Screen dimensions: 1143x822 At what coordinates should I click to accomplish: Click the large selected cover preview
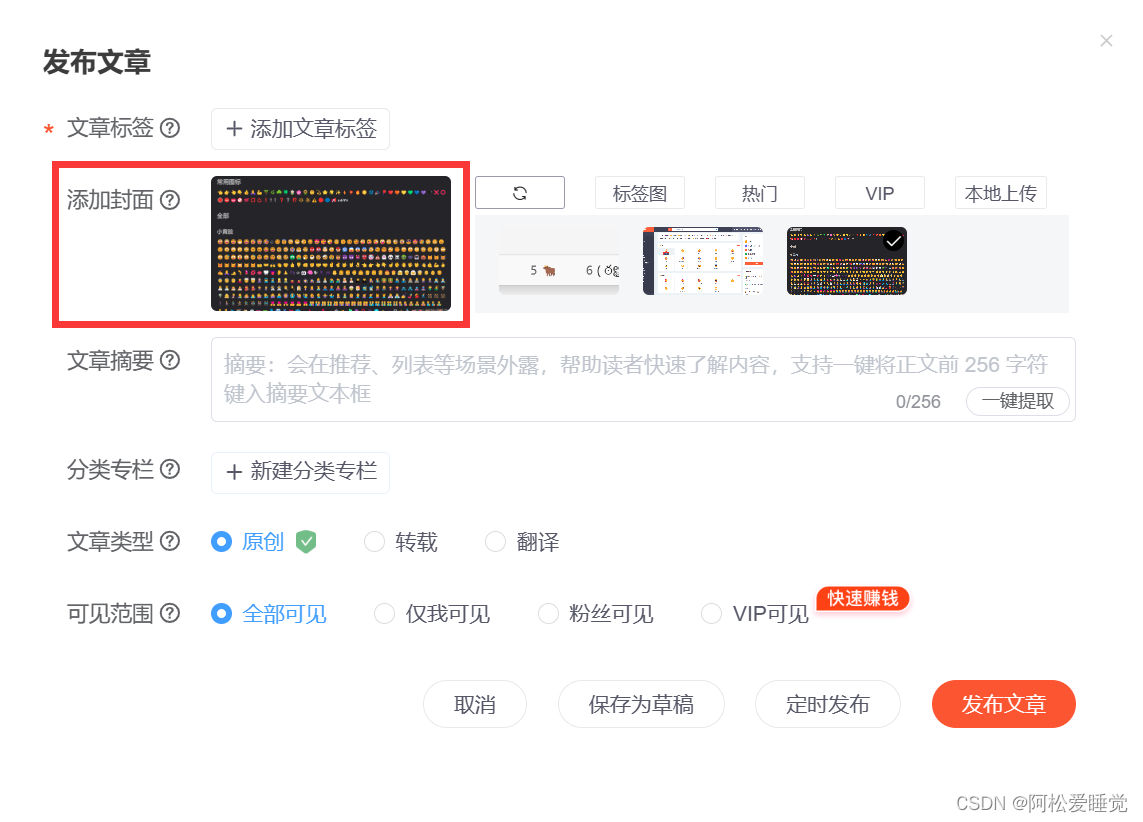tap(331, 243)
